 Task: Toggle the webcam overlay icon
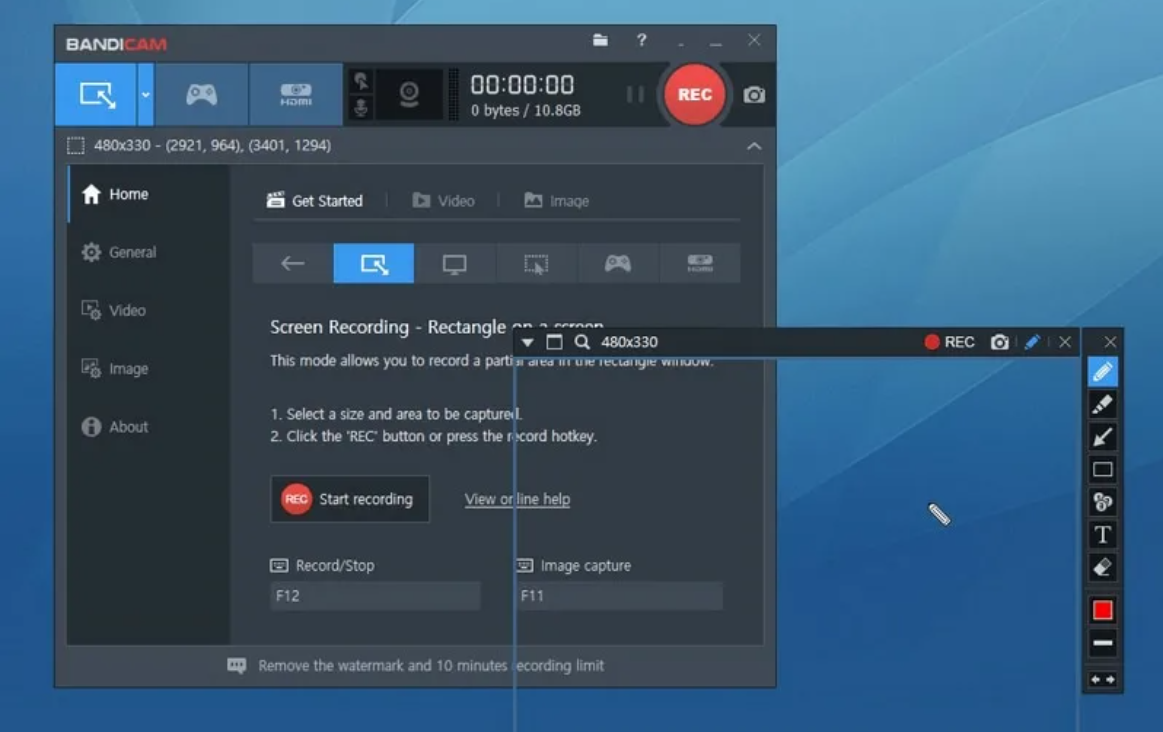tap(409, 94)
